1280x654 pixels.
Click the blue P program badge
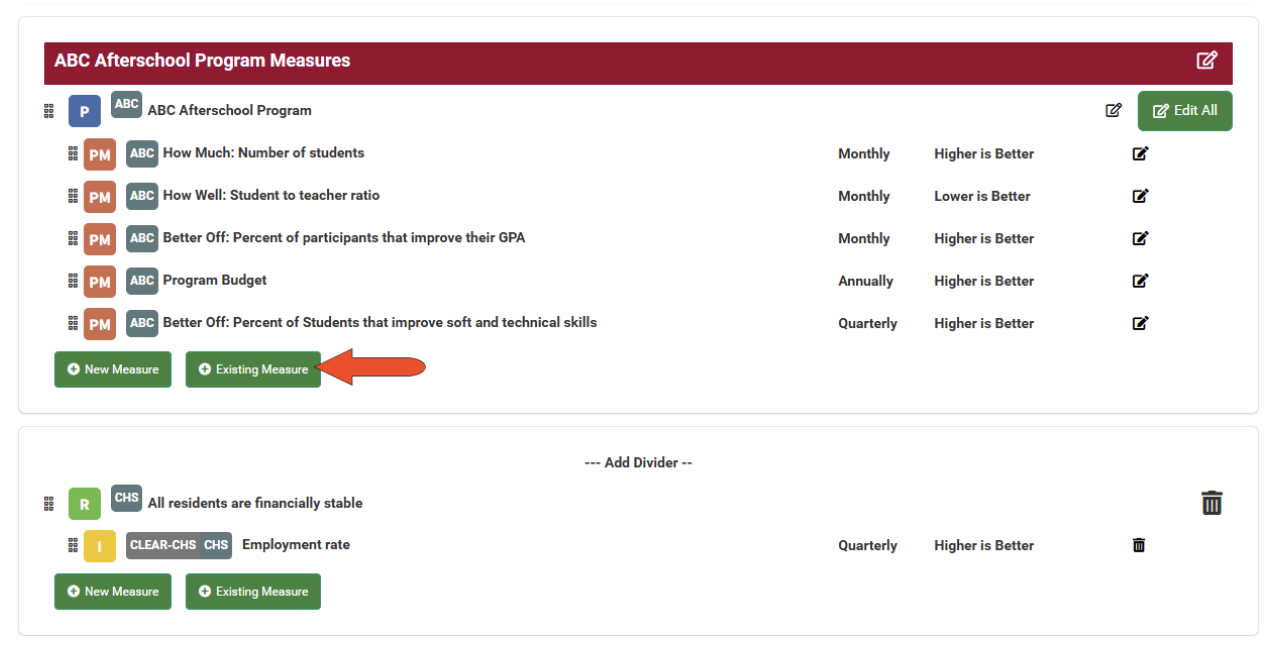coord(84,111)
